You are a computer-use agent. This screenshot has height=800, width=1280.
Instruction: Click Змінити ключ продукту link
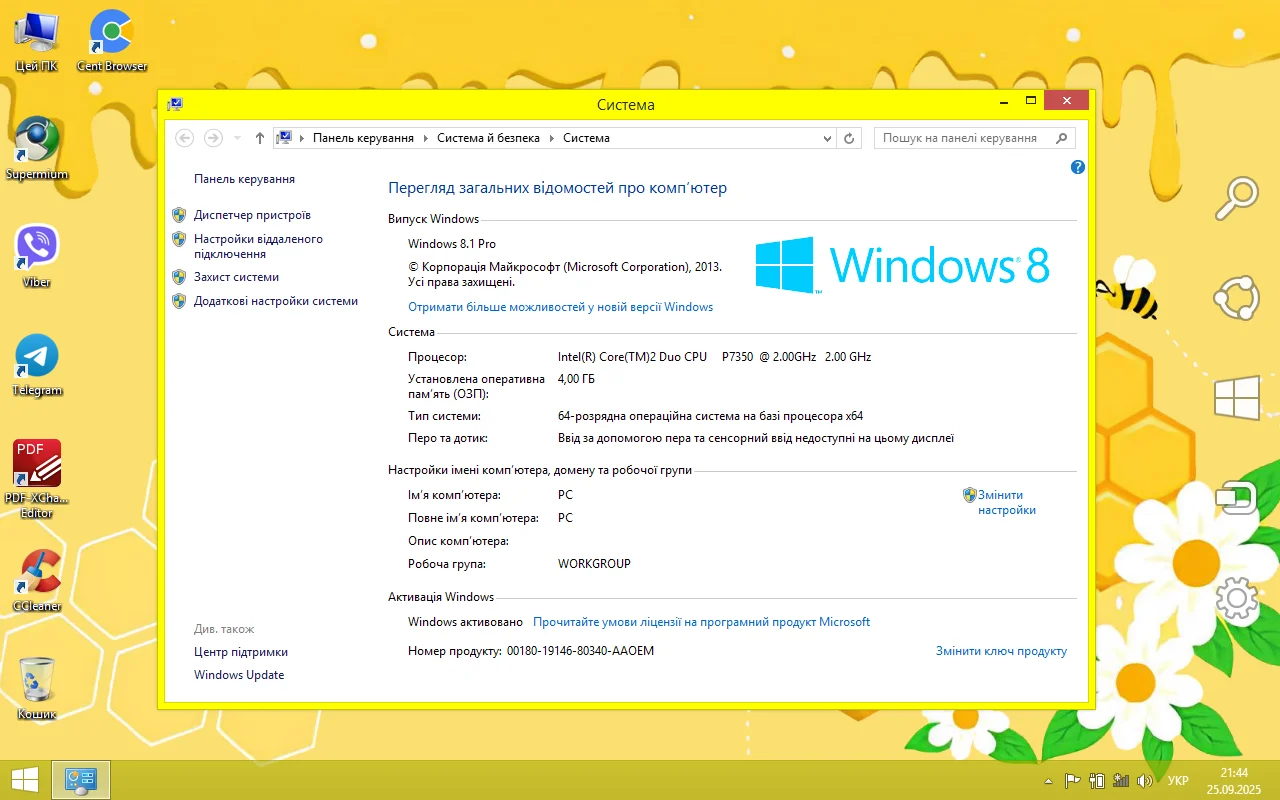point(1001,651)
